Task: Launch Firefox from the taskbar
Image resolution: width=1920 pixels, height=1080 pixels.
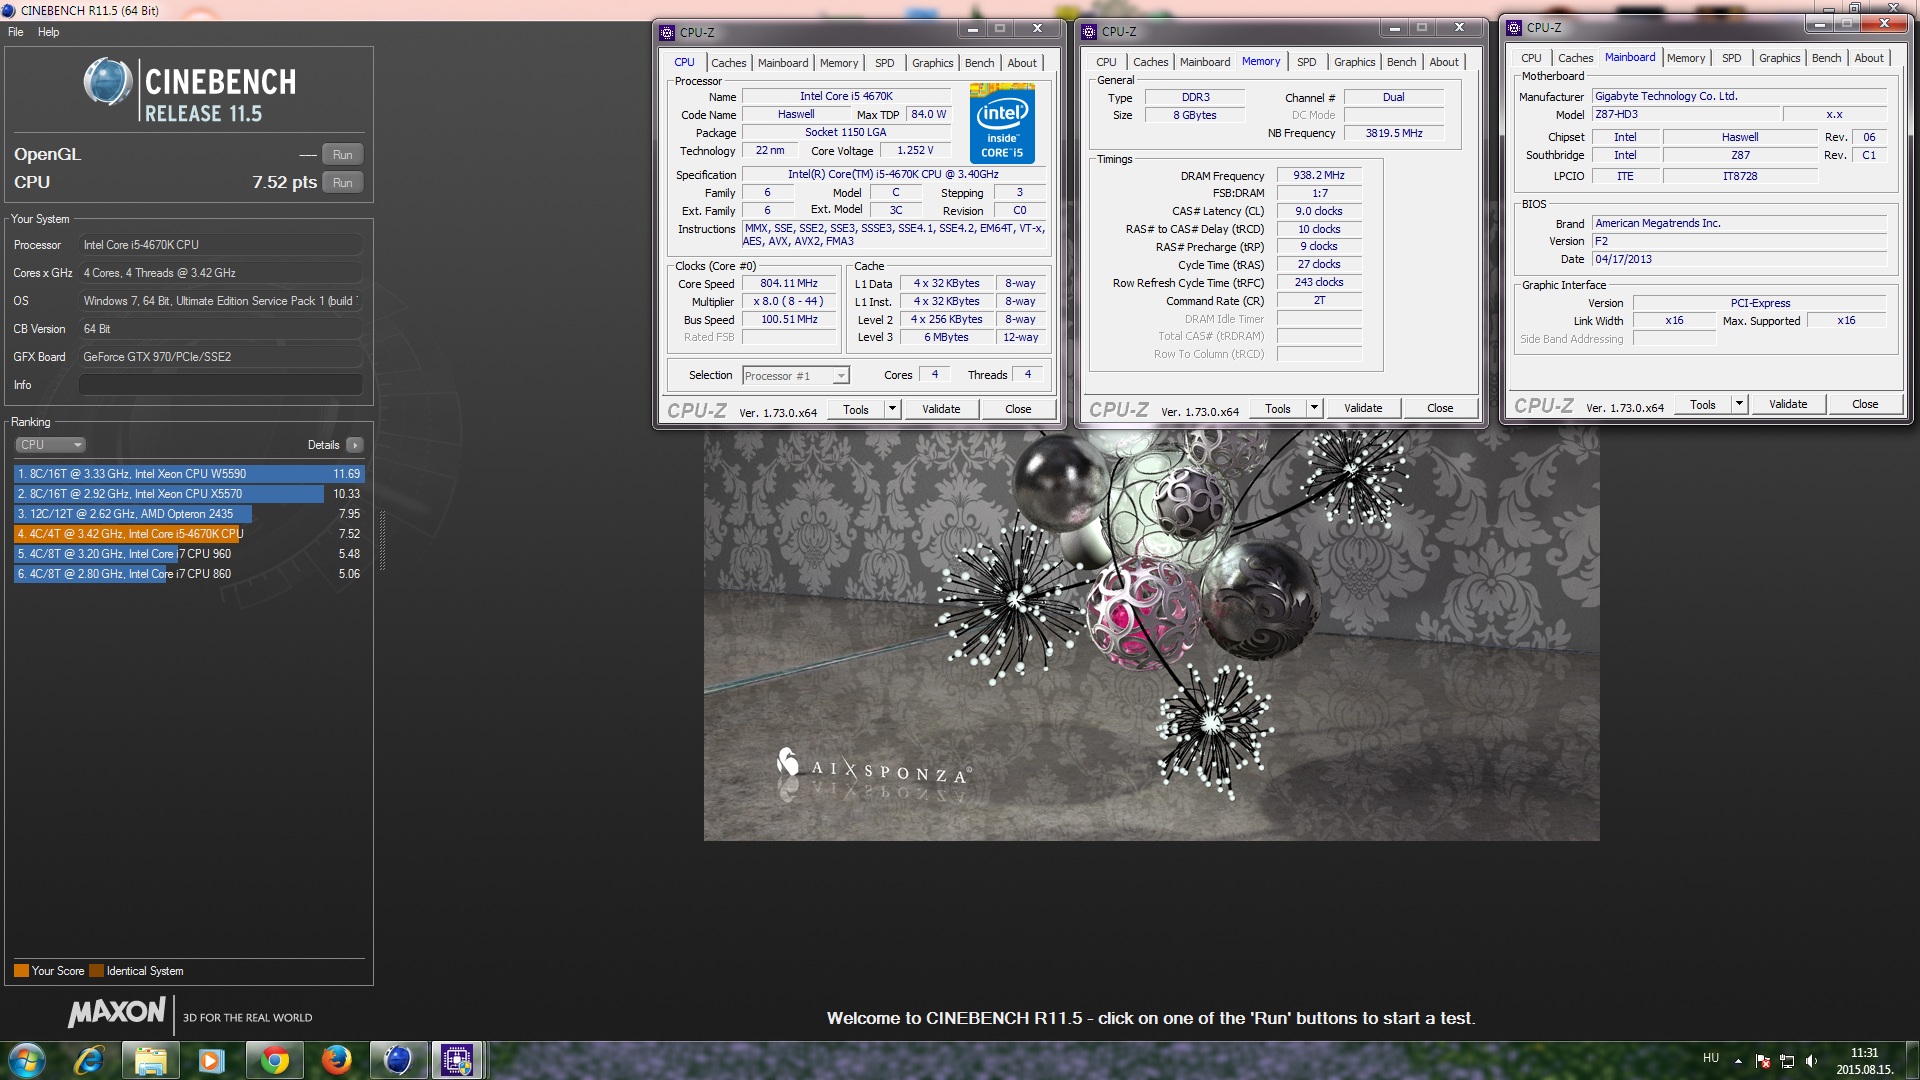Action: pyautogui.click(x=336, y=1060)
